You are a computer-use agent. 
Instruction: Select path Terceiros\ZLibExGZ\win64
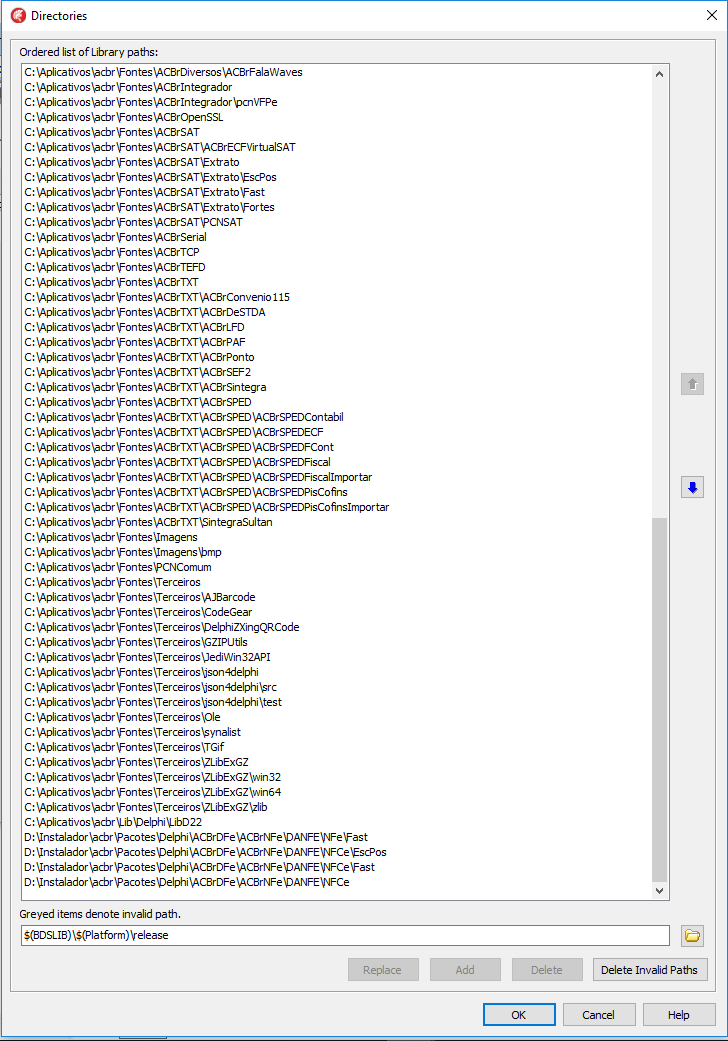153,792
